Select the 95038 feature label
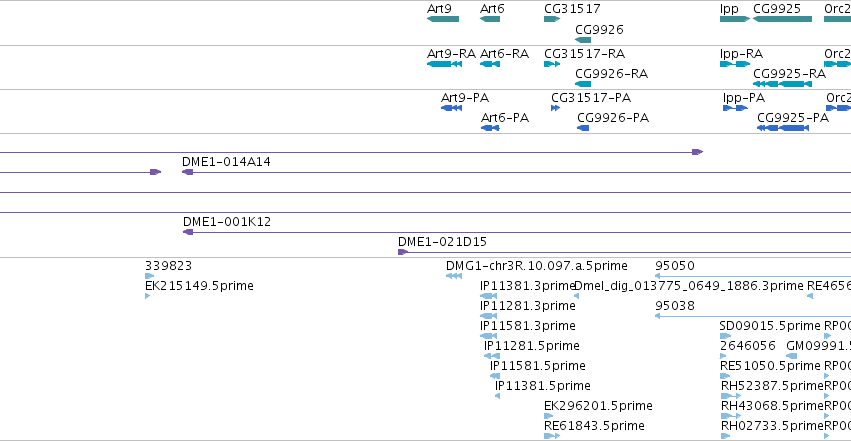 pyautogui.click(x=675, y=306)
